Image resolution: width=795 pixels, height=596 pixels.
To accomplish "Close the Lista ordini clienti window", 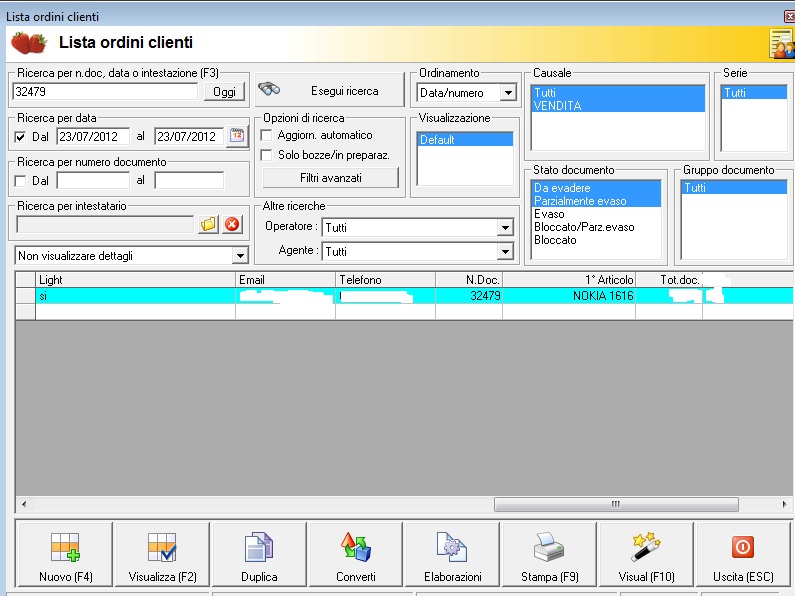I will click(789, 17).
